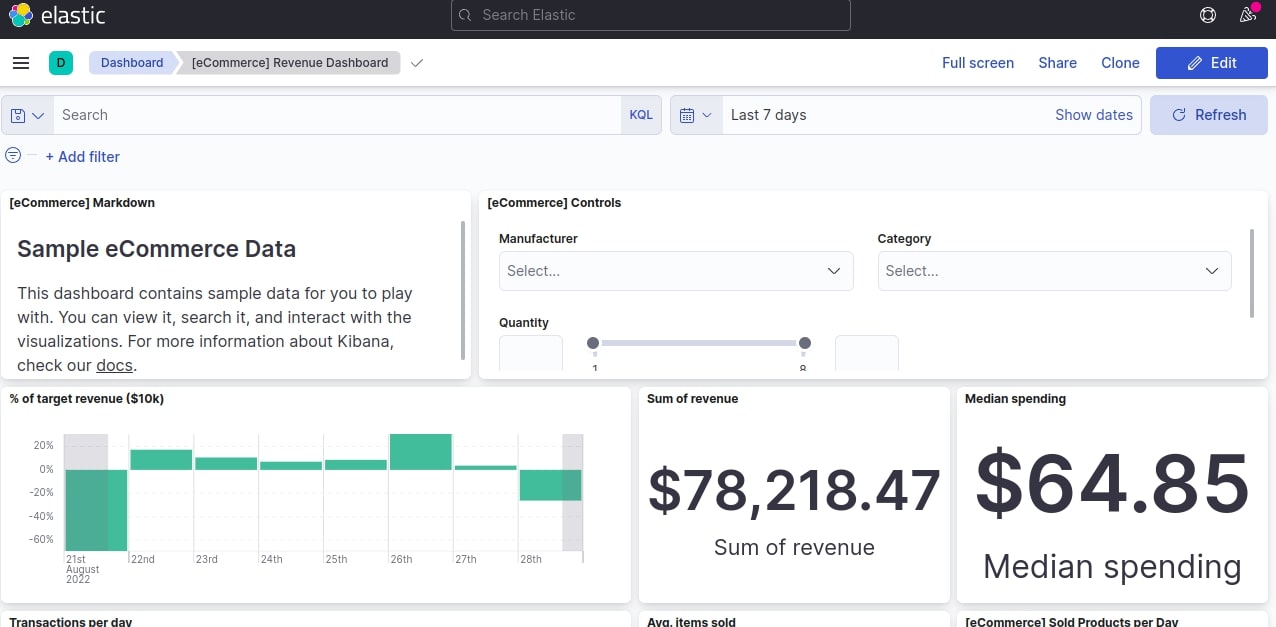Click '[eCommerce] Controls' panel title
The image size is (1276, 627).
(x=554, y=203)
